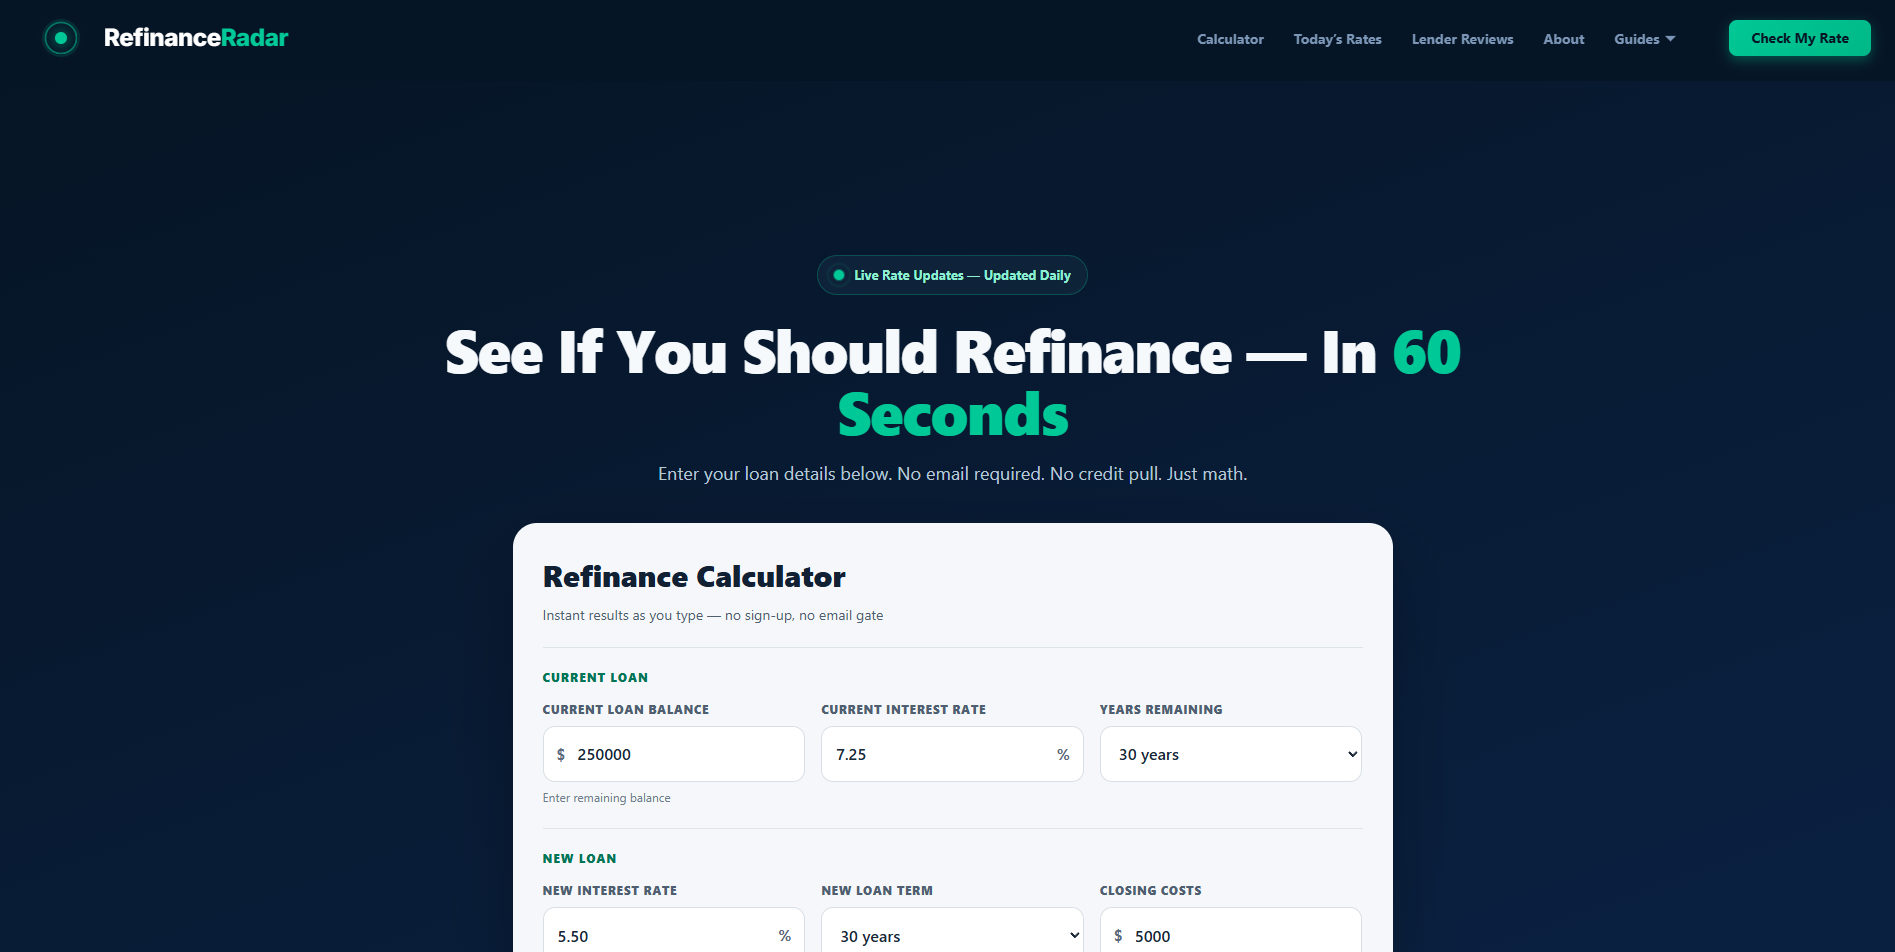Click the 'CLOSING COSTS' field label
The height and width of the screenshot is (952, 1895).
[x=1150, y=891]
